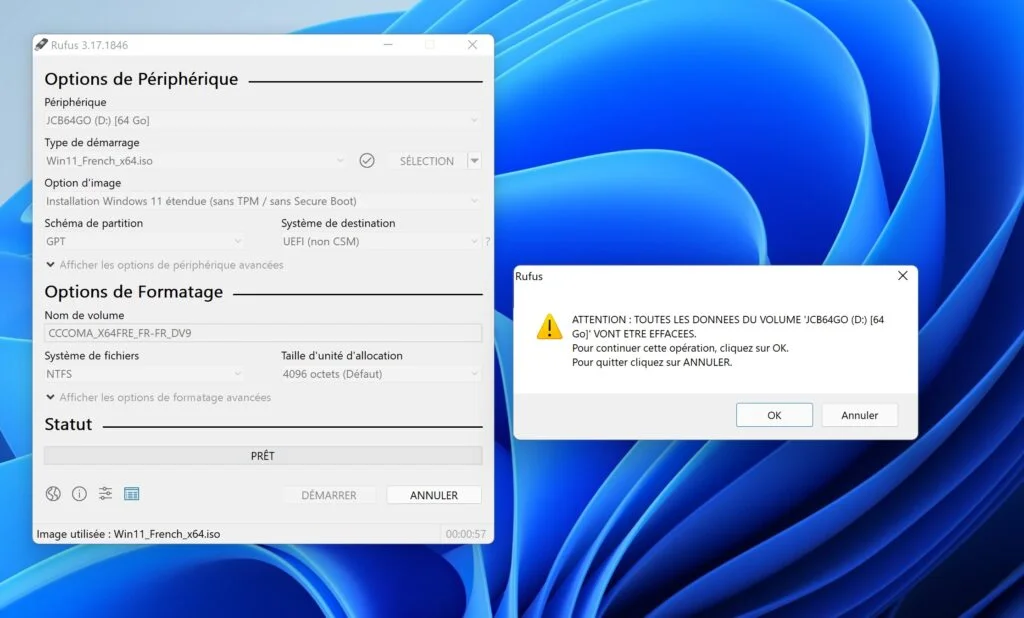Click the About info icon
Screen dimensions: 1024x618
click(79, 494)
